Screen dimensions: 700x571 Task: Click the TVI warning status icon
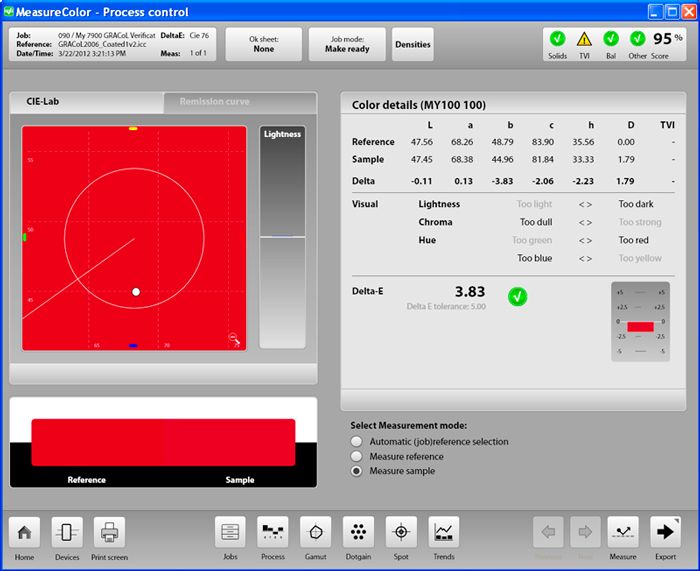point(584,39)
